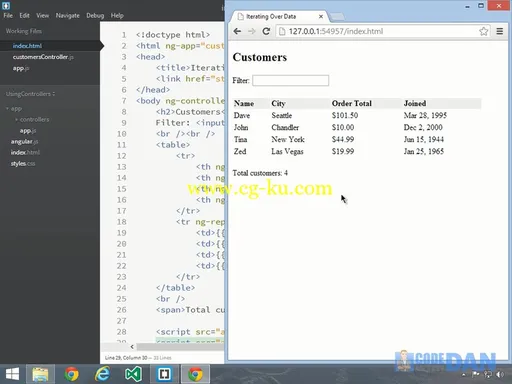Open the Edit menu in Brackets

pyautogui.click(x=24, y=15)
